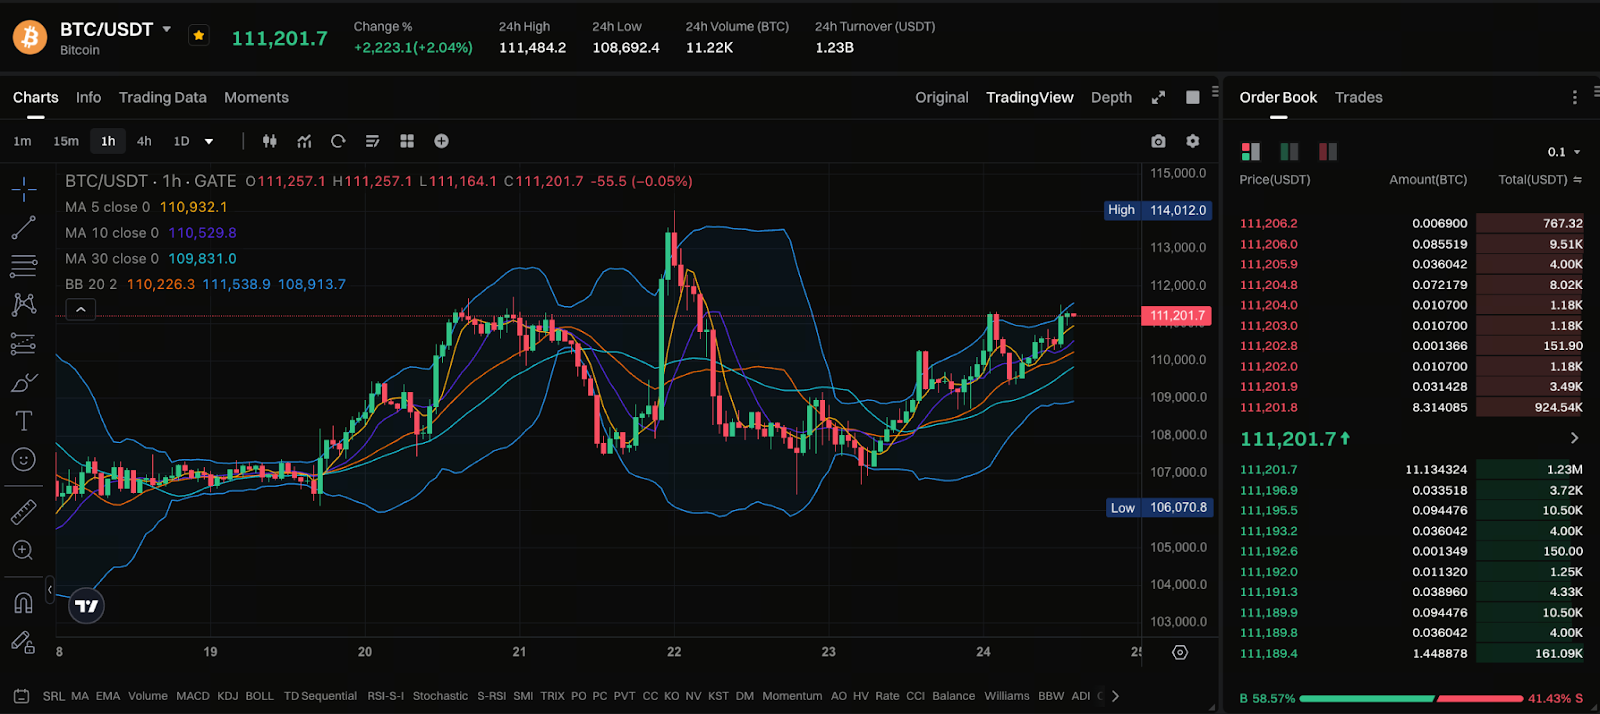
Task: Open the Depth chart tab
Action: pyautogui.click(x=1111, y=97)
